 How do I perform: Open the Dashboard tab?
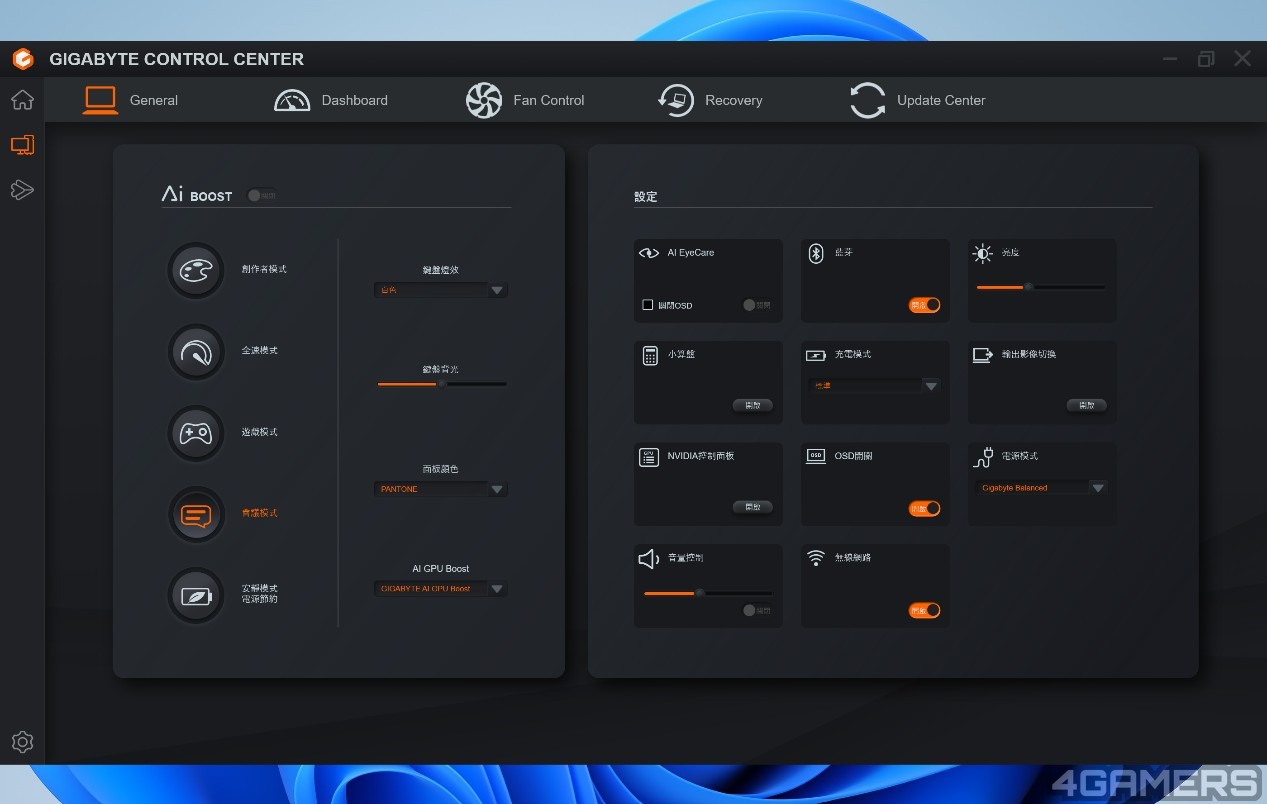[331, 100]
